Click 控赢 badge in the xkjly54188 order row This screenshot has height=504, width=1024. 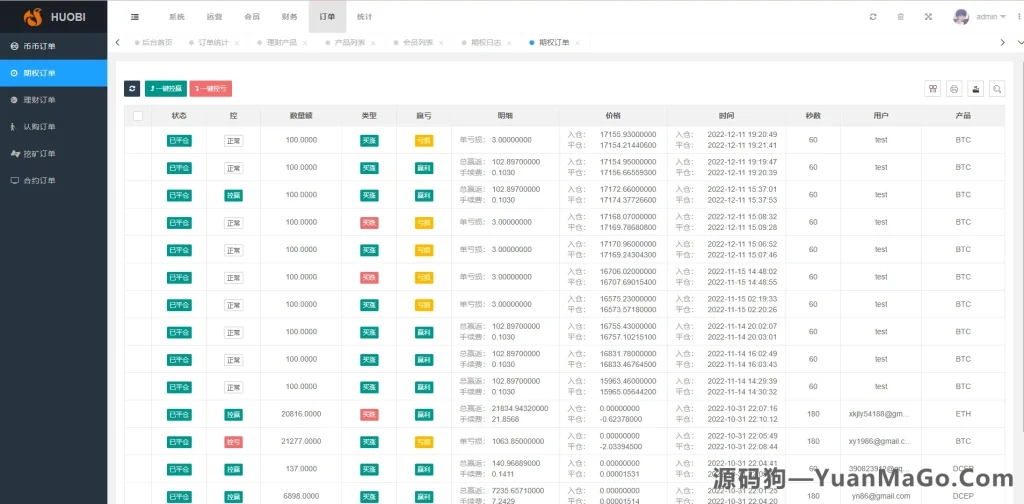click(x=233, y=415)
